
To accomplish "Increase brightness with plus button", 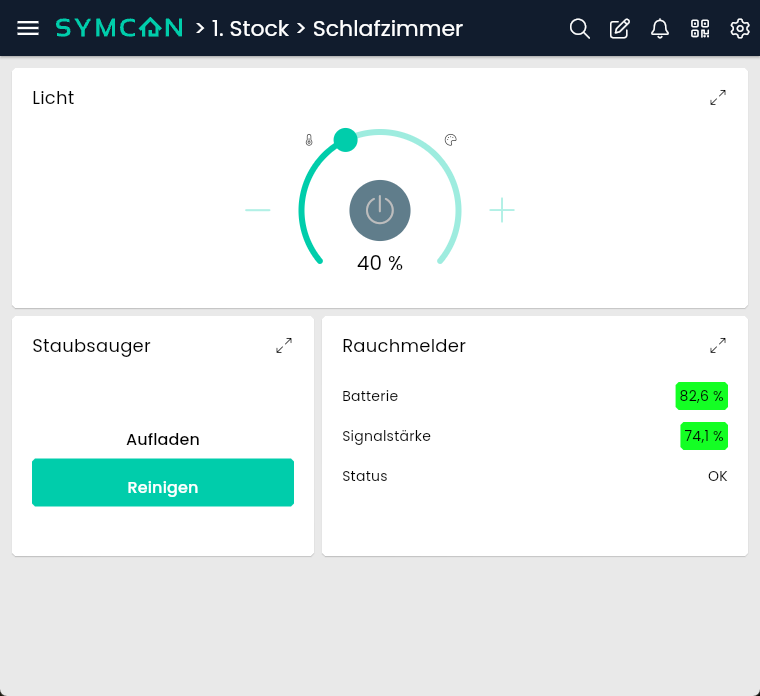I will click(x=502, y=210).
